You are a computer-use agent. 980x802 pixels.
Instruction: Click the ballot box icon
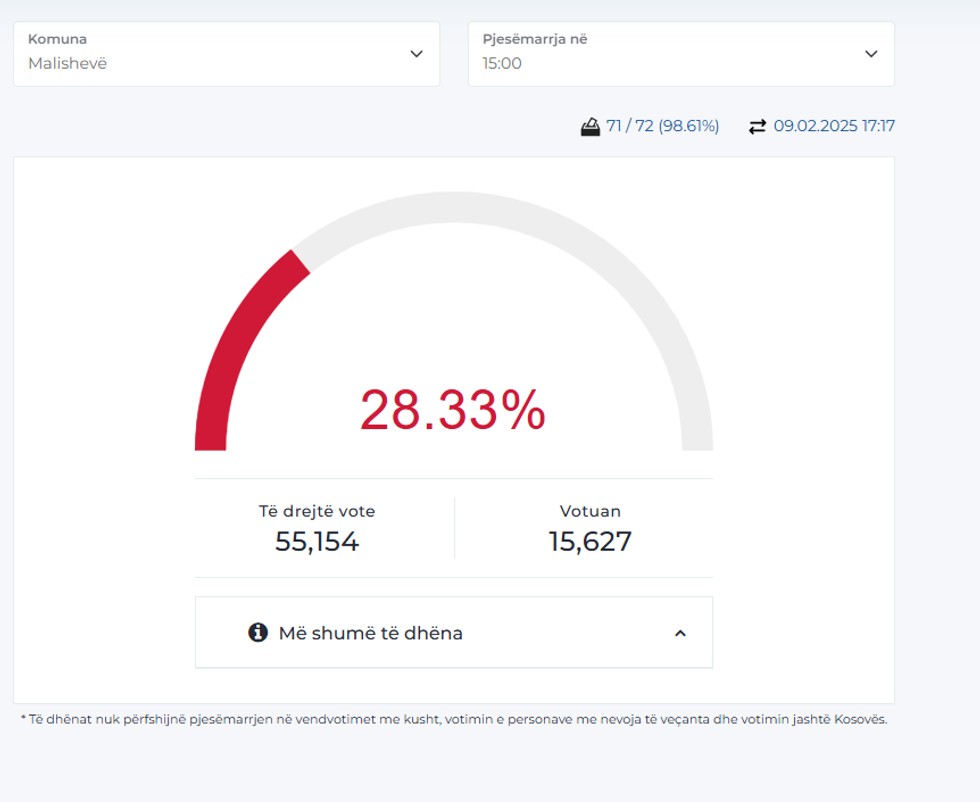click(x=590, y=126)
